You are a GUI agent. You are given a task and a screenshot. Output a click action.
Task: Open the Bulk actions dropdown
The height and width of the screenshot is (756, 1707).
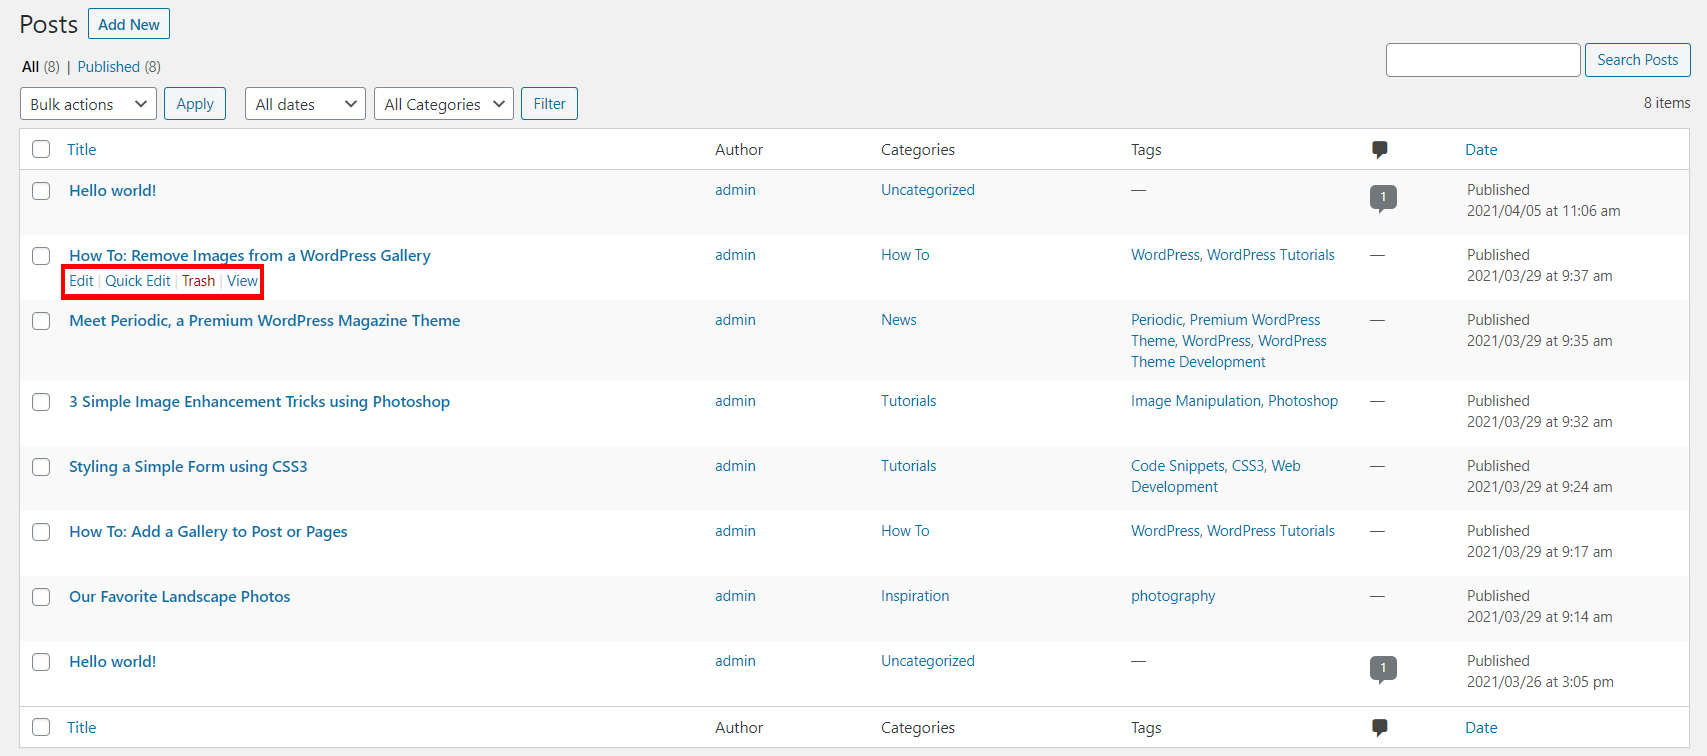(88, 104)
